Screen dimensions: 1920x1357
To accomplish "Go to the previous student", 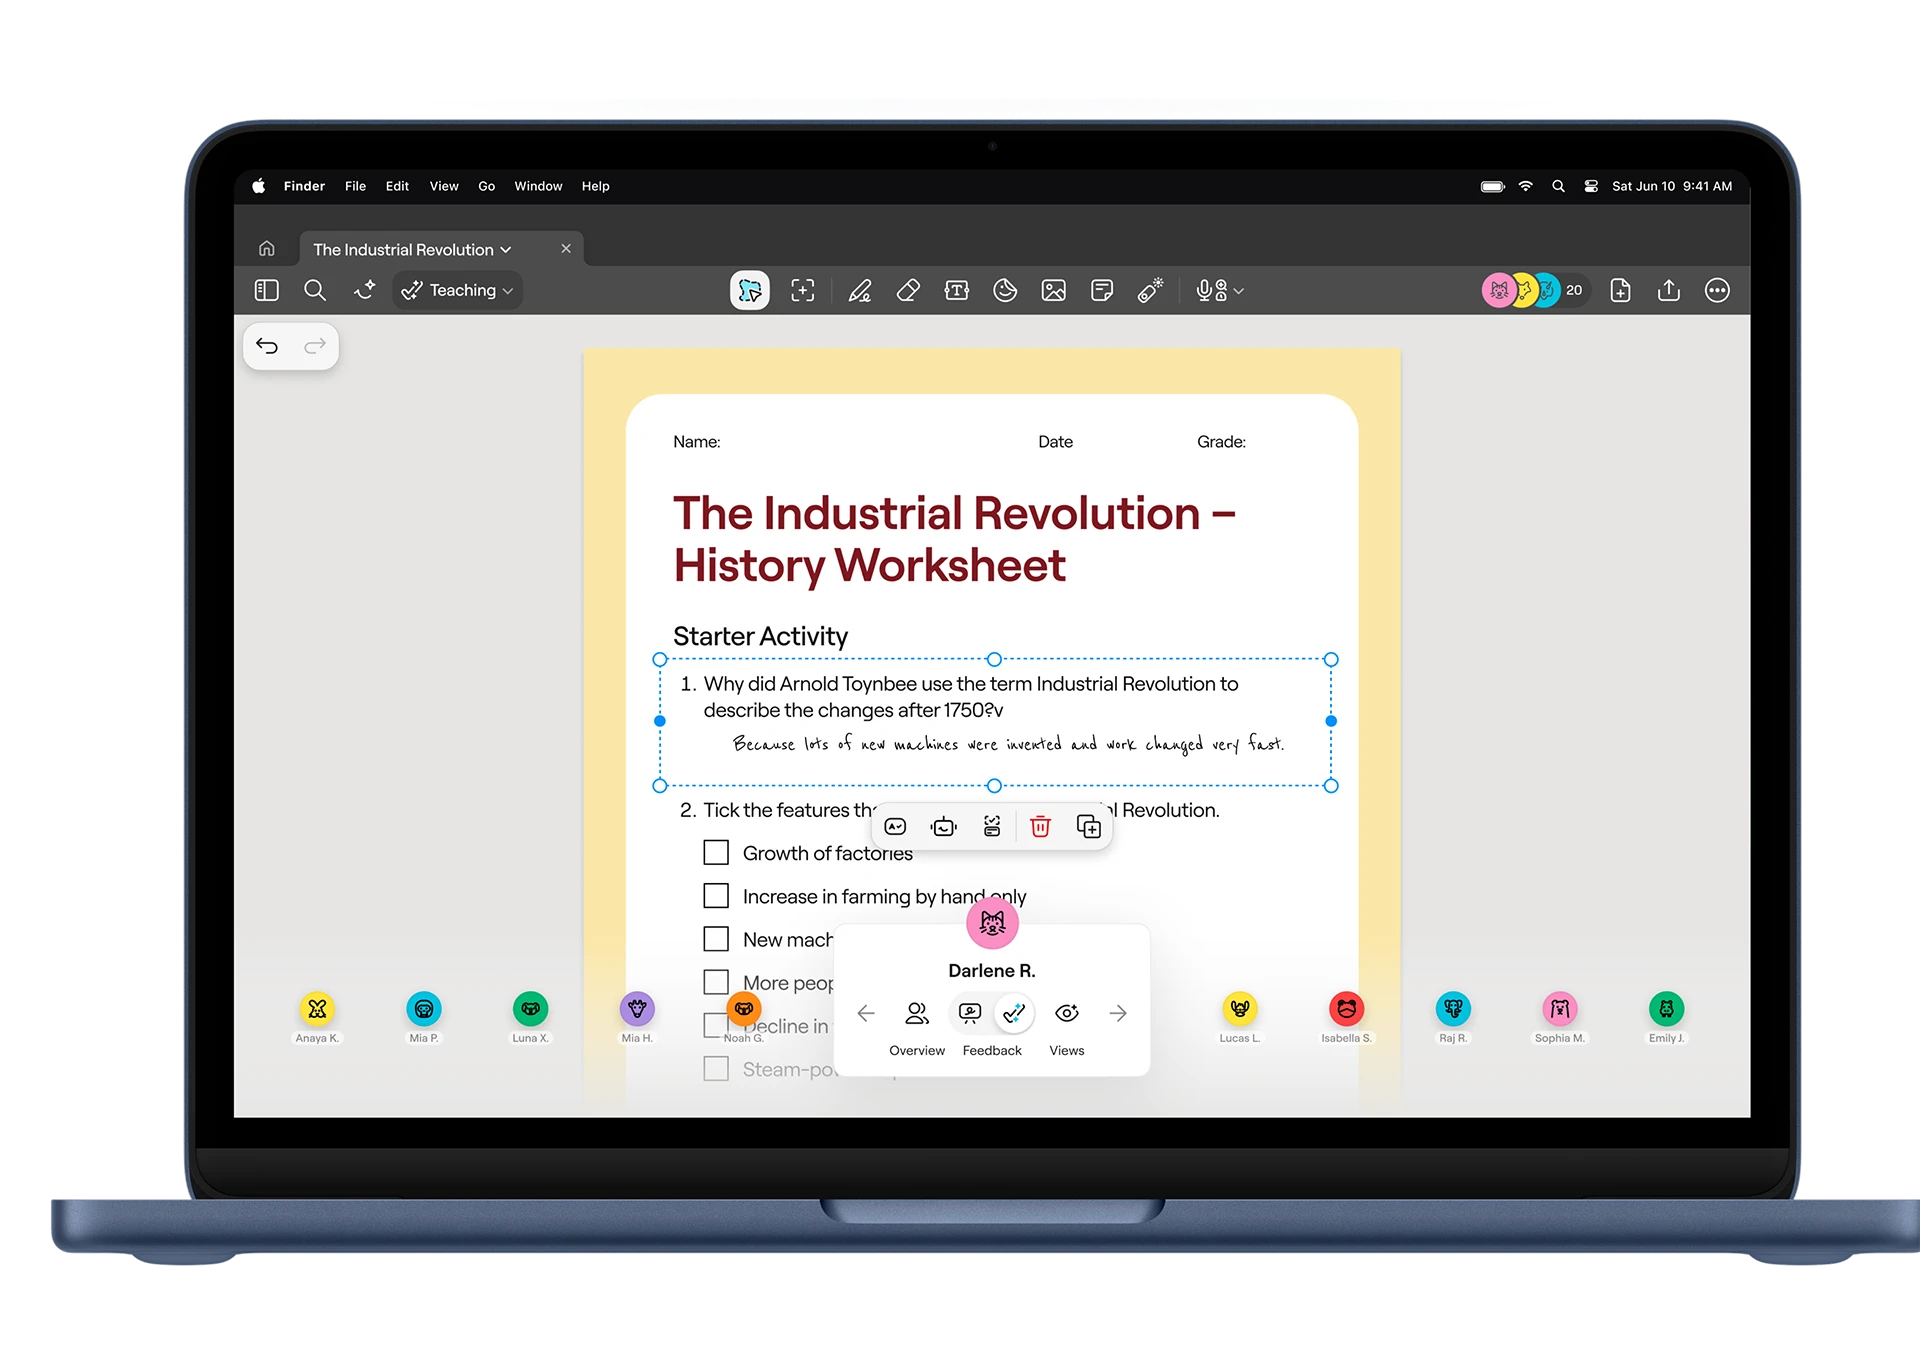I will [866, 1013].
